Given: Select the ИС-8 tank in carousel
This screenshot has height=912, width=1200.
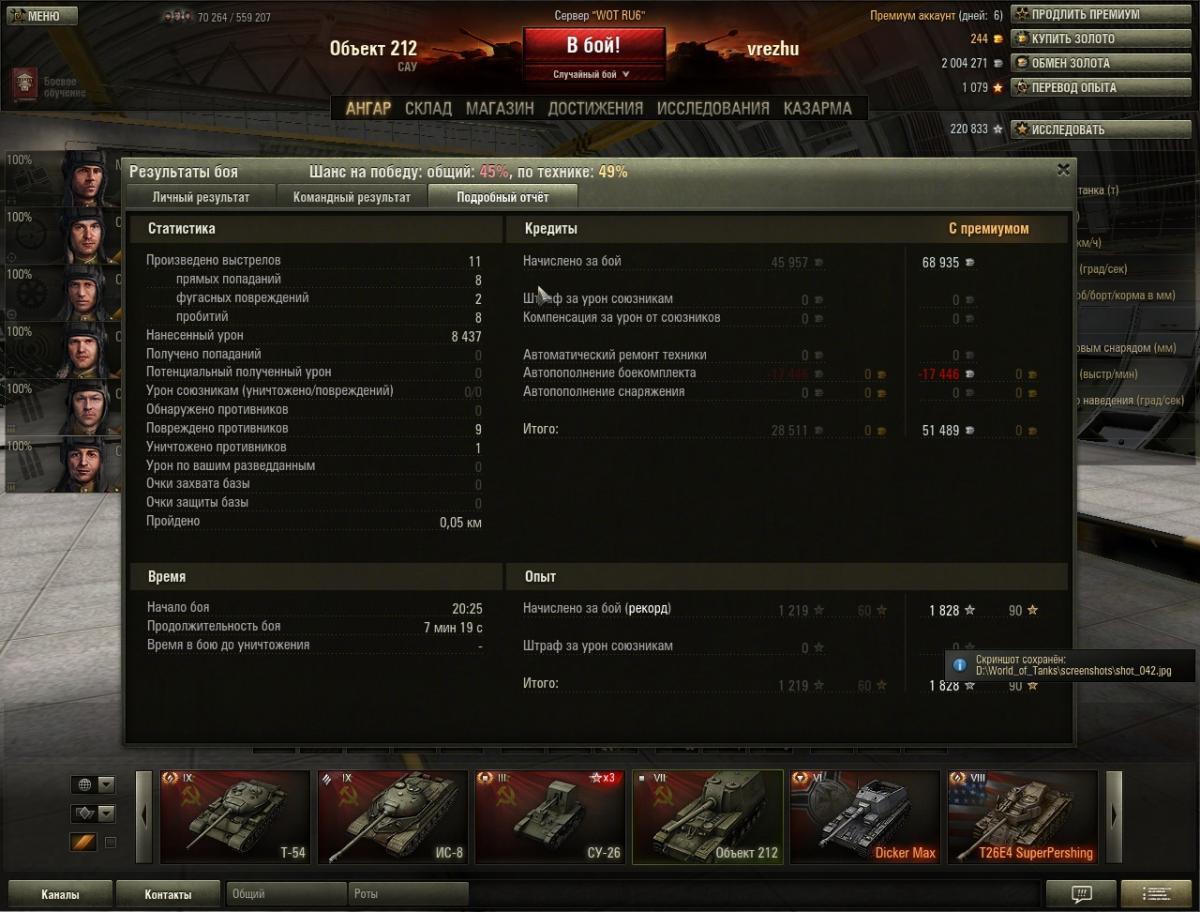Looking at the screenshot, I should click(392, 816).
